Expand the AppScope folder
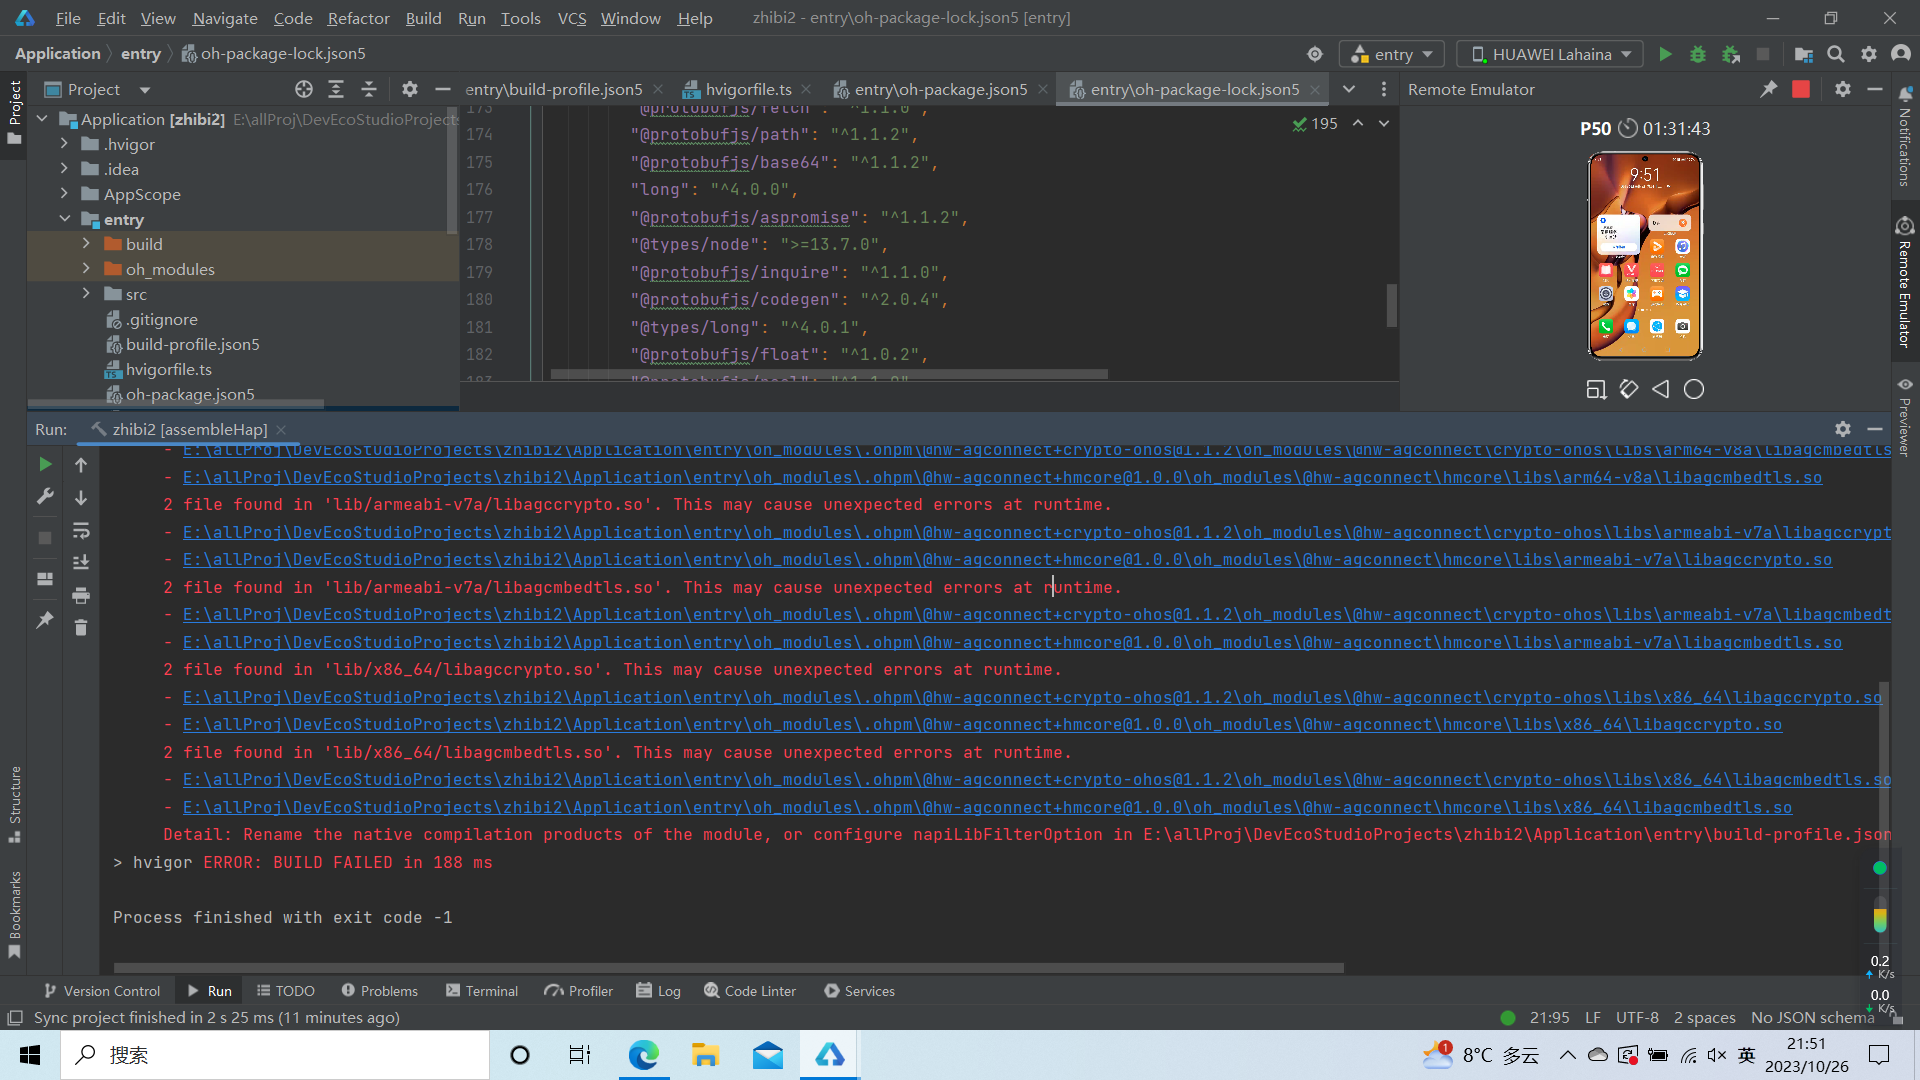Viewport: 1920px width, 1080px height. tap(64, 194)
